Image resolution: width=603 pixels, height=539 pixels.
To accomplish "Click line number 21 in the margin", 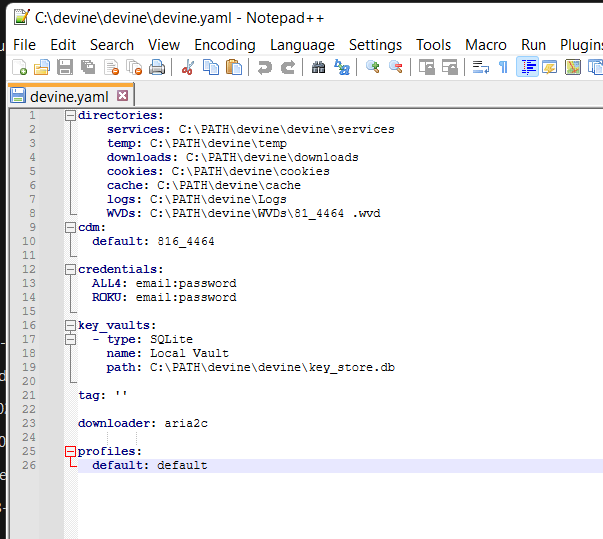I will pyautogui.click(x=30, y=395).
